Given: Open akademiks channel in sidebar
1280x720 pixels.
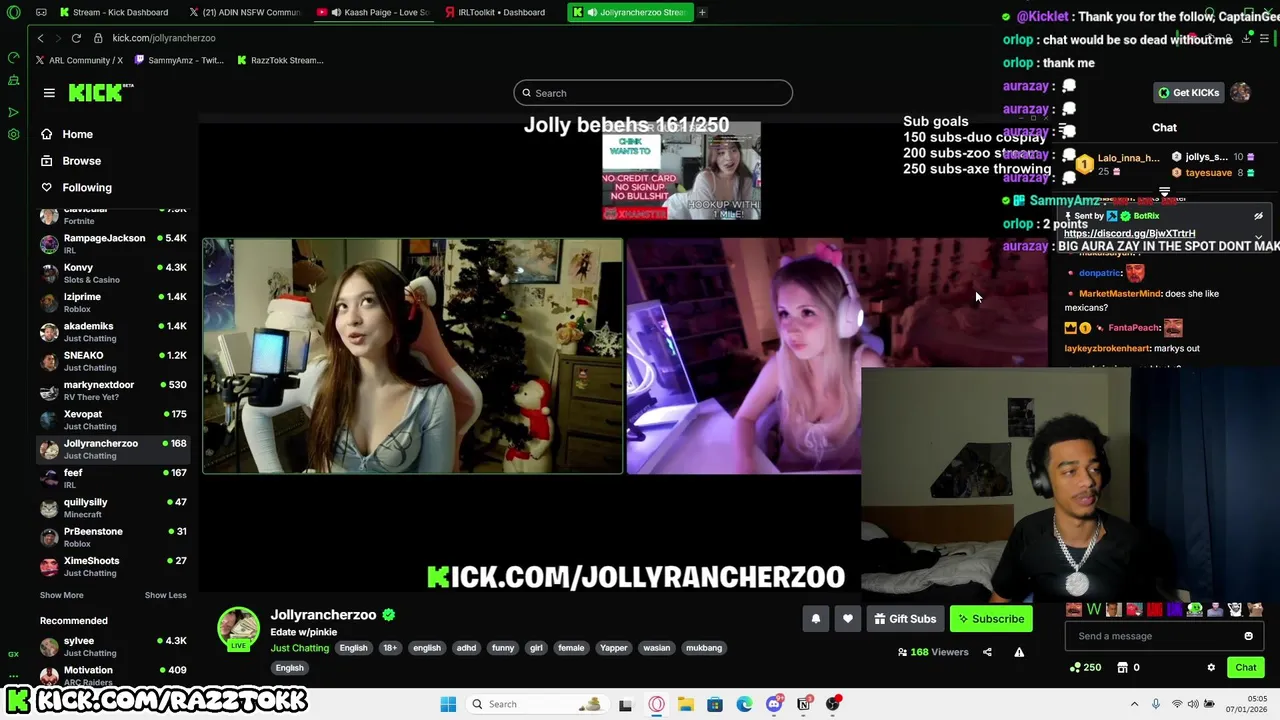Looking at the screenshot, I should pos(112,332).
